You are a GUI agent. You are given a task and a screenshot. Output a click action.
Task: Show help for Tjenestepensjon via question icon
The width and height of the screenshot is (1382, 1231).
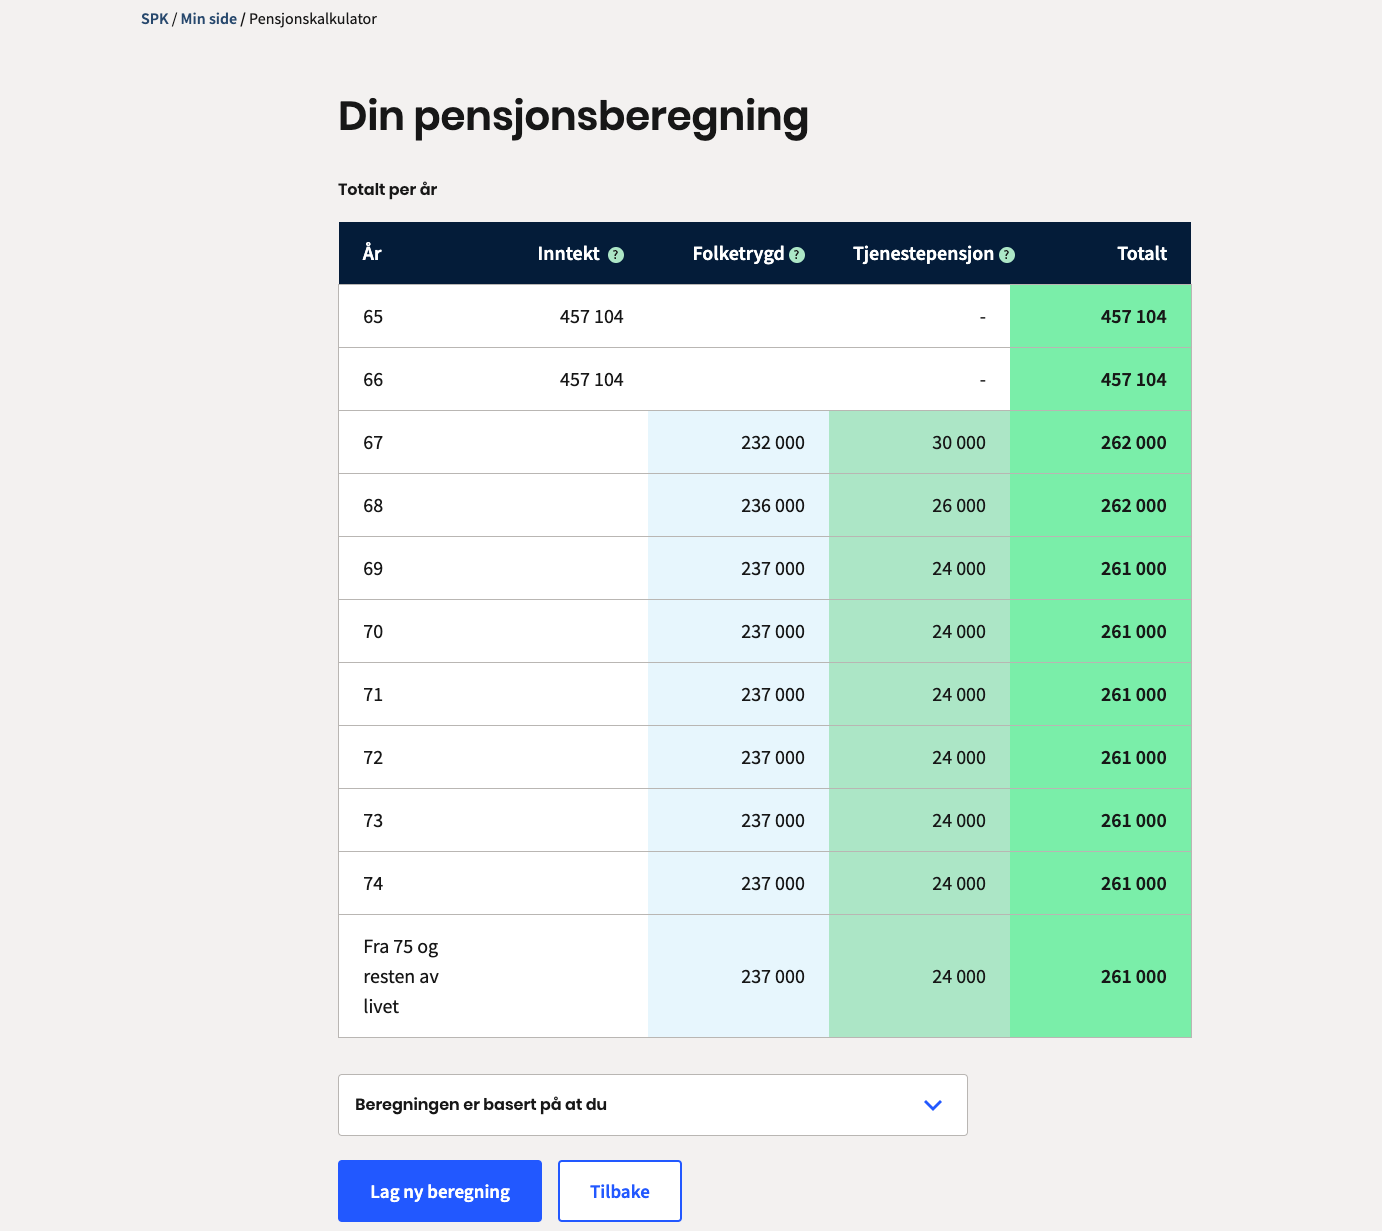pyautogui.click(x=1007, y=255)
